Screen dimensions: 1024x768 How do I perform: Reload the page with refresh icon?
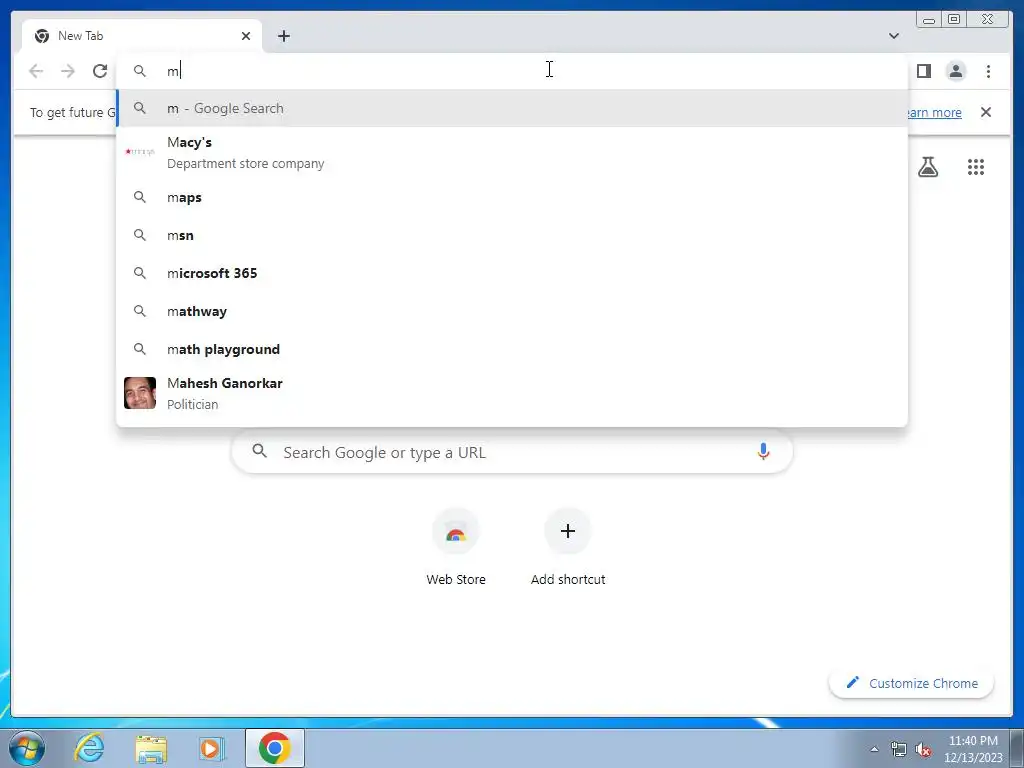[x=100, y=71]
